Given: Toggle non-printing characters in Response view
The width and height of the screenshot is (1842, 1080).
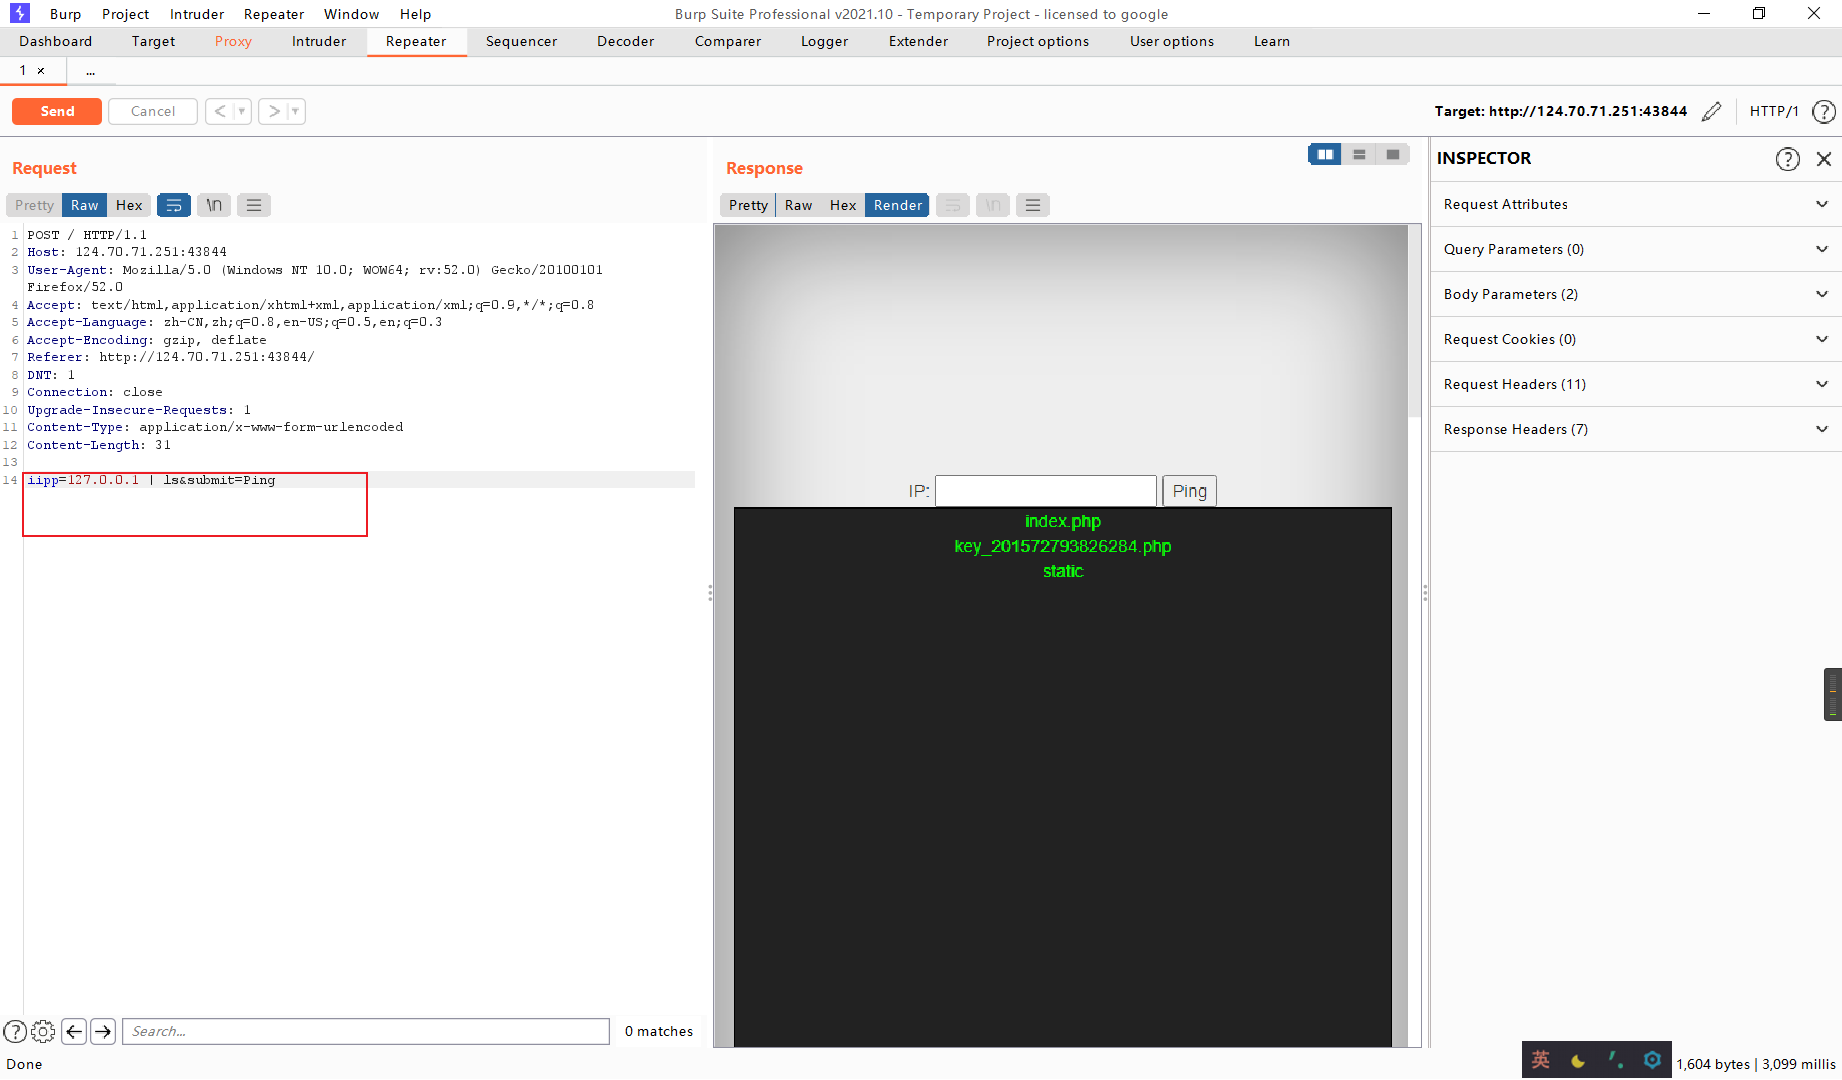Looking at the screenshot, I should click(x=992, y=205).
